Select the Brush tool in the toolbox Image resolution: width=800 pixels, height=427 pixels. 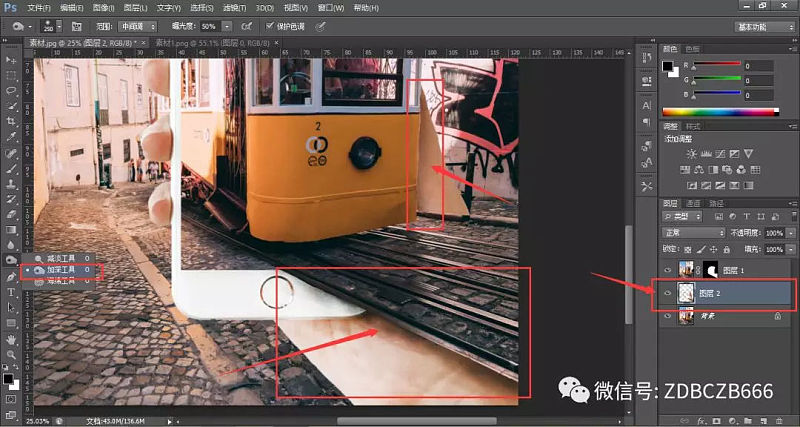click(x=10, y=168)
